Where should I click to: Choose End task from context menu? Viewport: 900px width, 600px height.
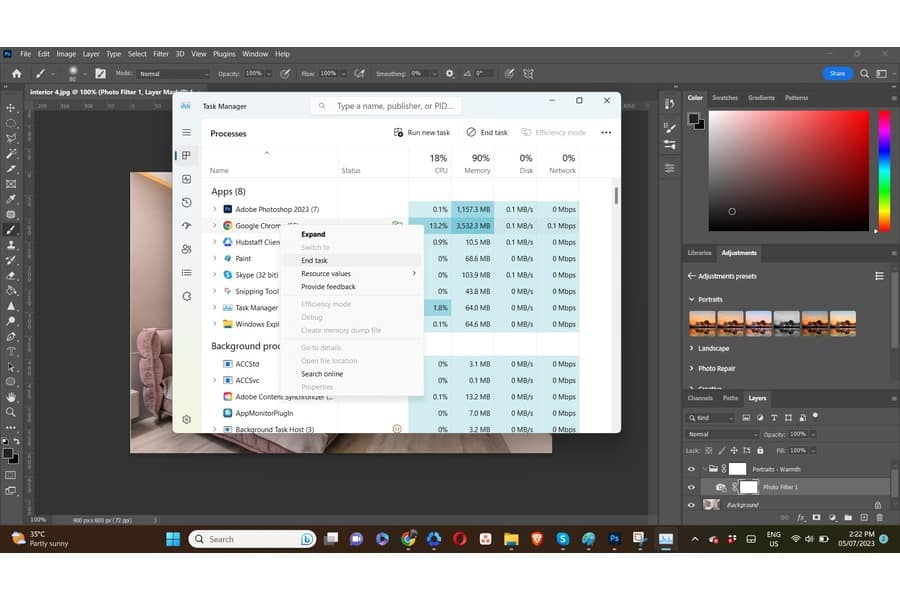[314, 260]
